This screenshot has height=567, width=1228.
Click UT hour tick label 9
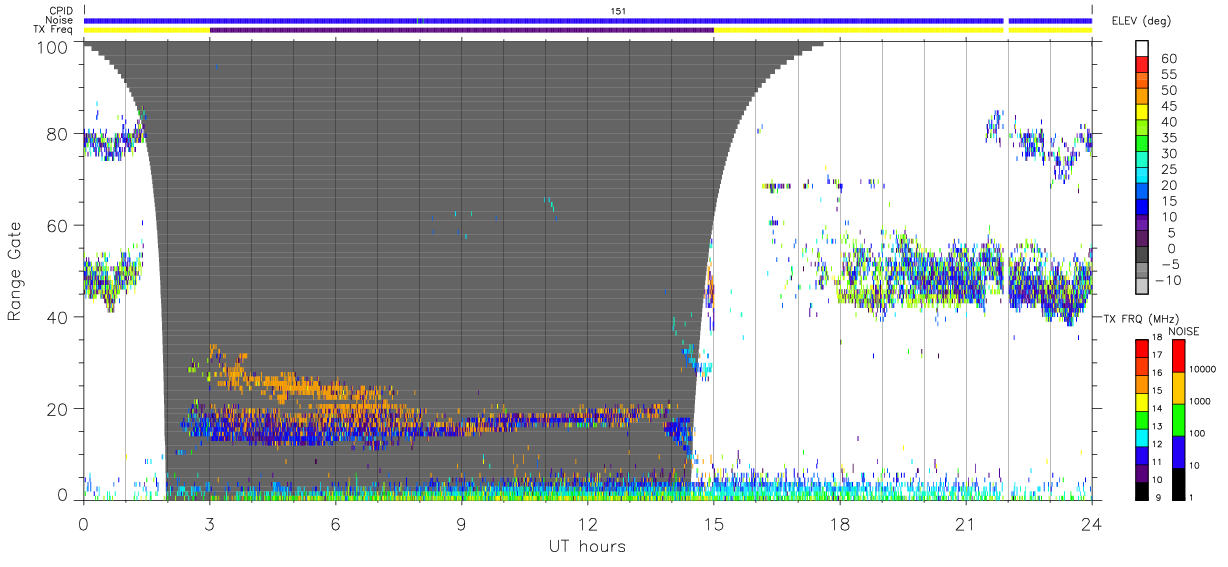tap(462, 522)
